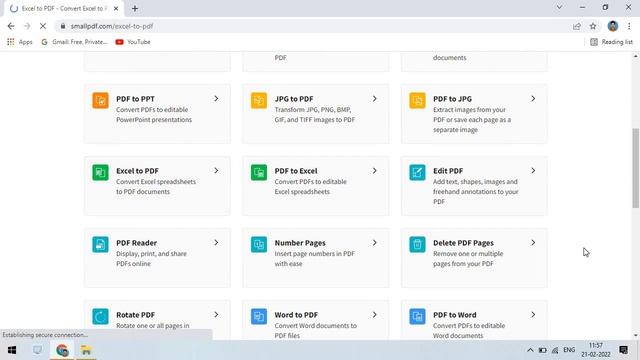Open the Delete PDF Pages tool icon
This screenshot has height=360, width=640.
coord(417,244)
